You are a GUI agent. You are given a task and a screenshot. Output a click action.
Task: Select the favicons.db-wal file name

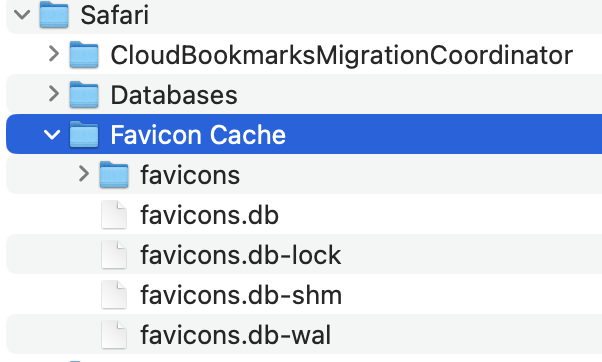[235, 335]
